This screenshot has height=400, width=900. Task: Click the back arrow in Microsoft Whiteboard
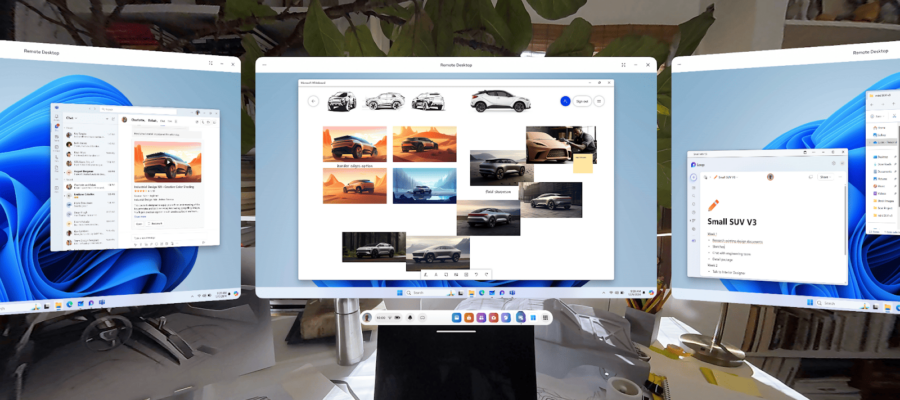(x=313, y=101)
